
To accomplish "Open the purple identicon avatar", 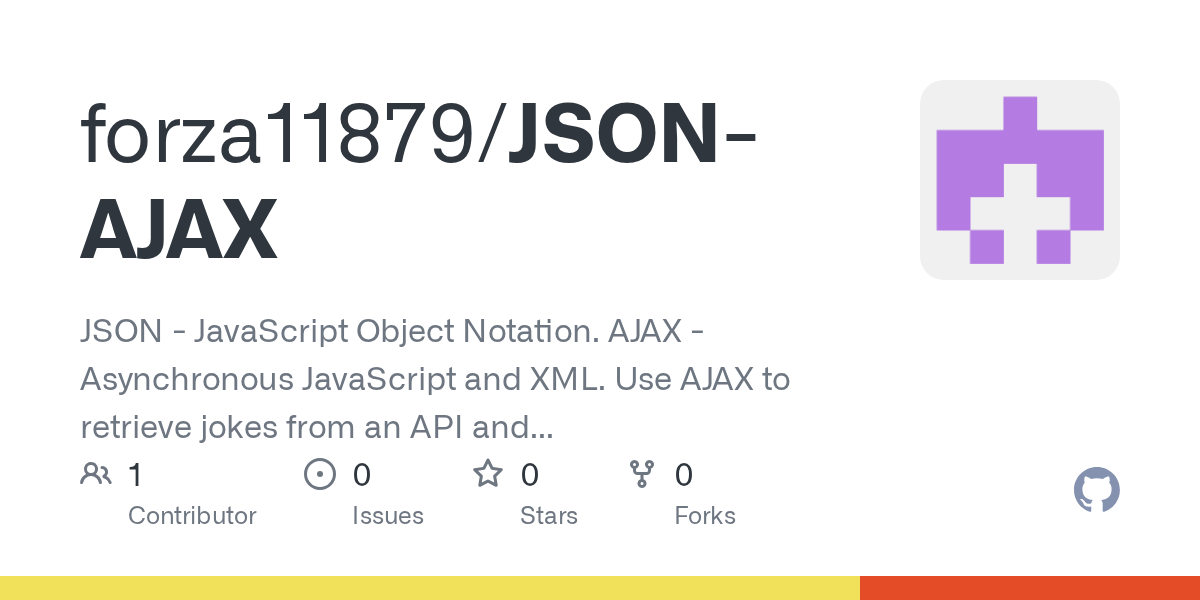I will pyautogui.click(x=1020, y=180).
